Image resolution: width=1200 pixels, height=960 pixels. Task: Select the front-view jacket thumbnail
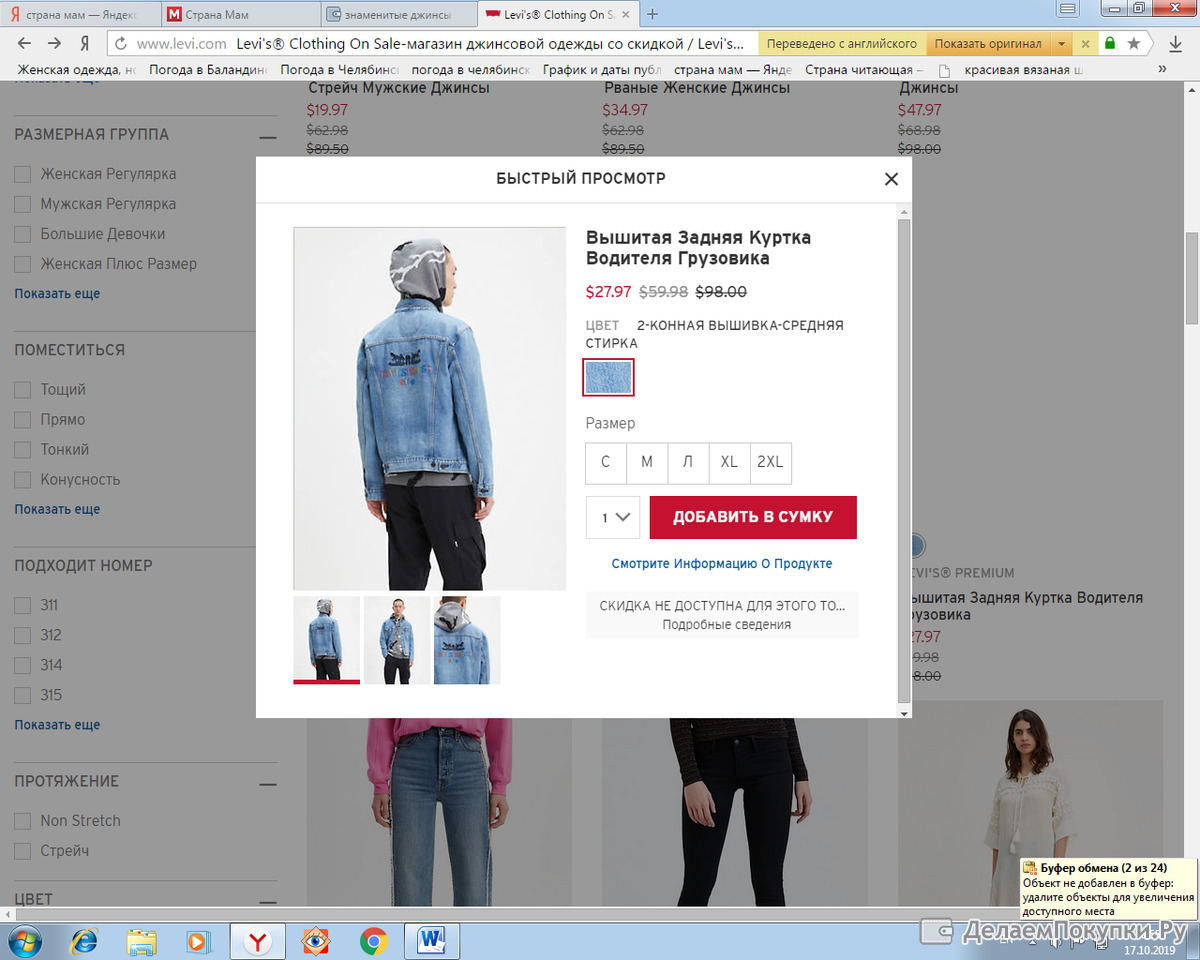pyautogui.click(x=397, y=640)
